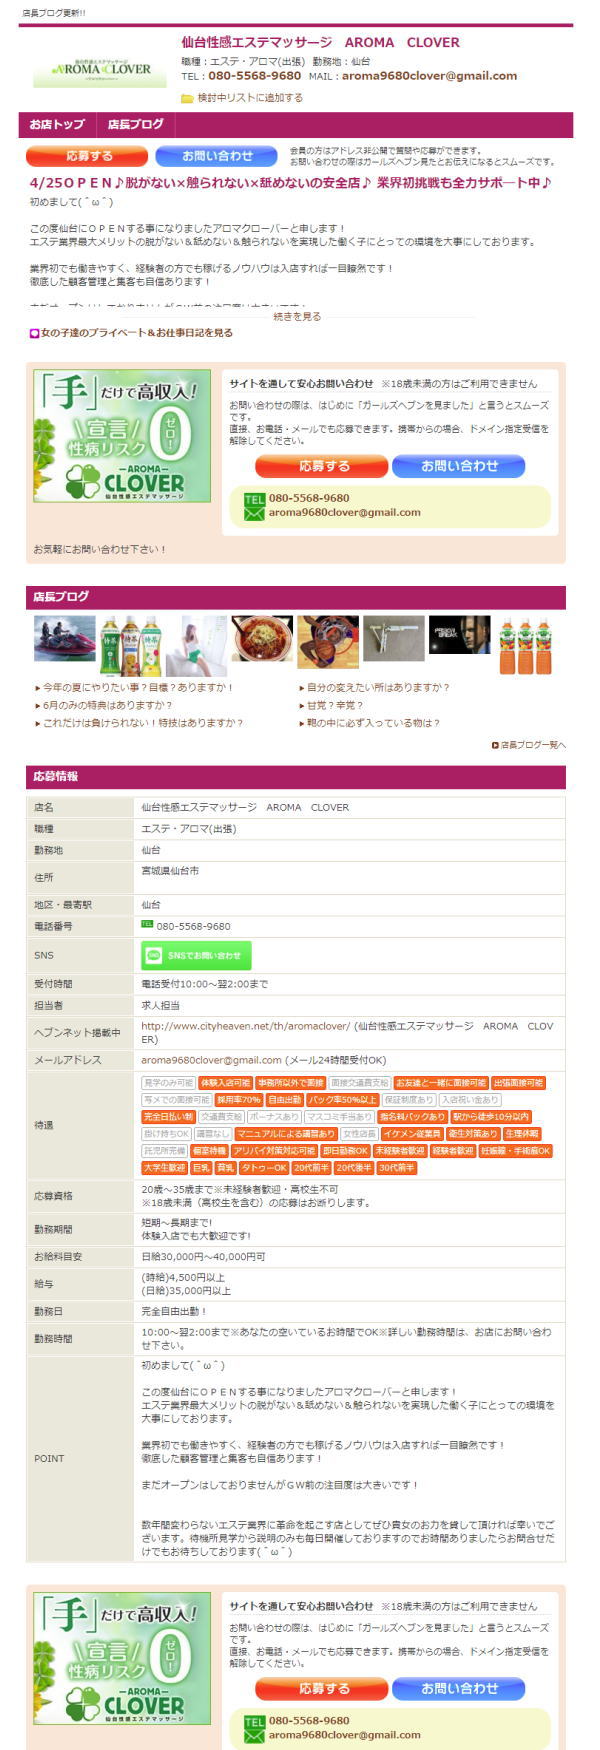Viewport: 600px width, 1750px height.
Task: Click the green SNSでお問い合わせ button
Action: pyautogui.click(x=196, y=956)
